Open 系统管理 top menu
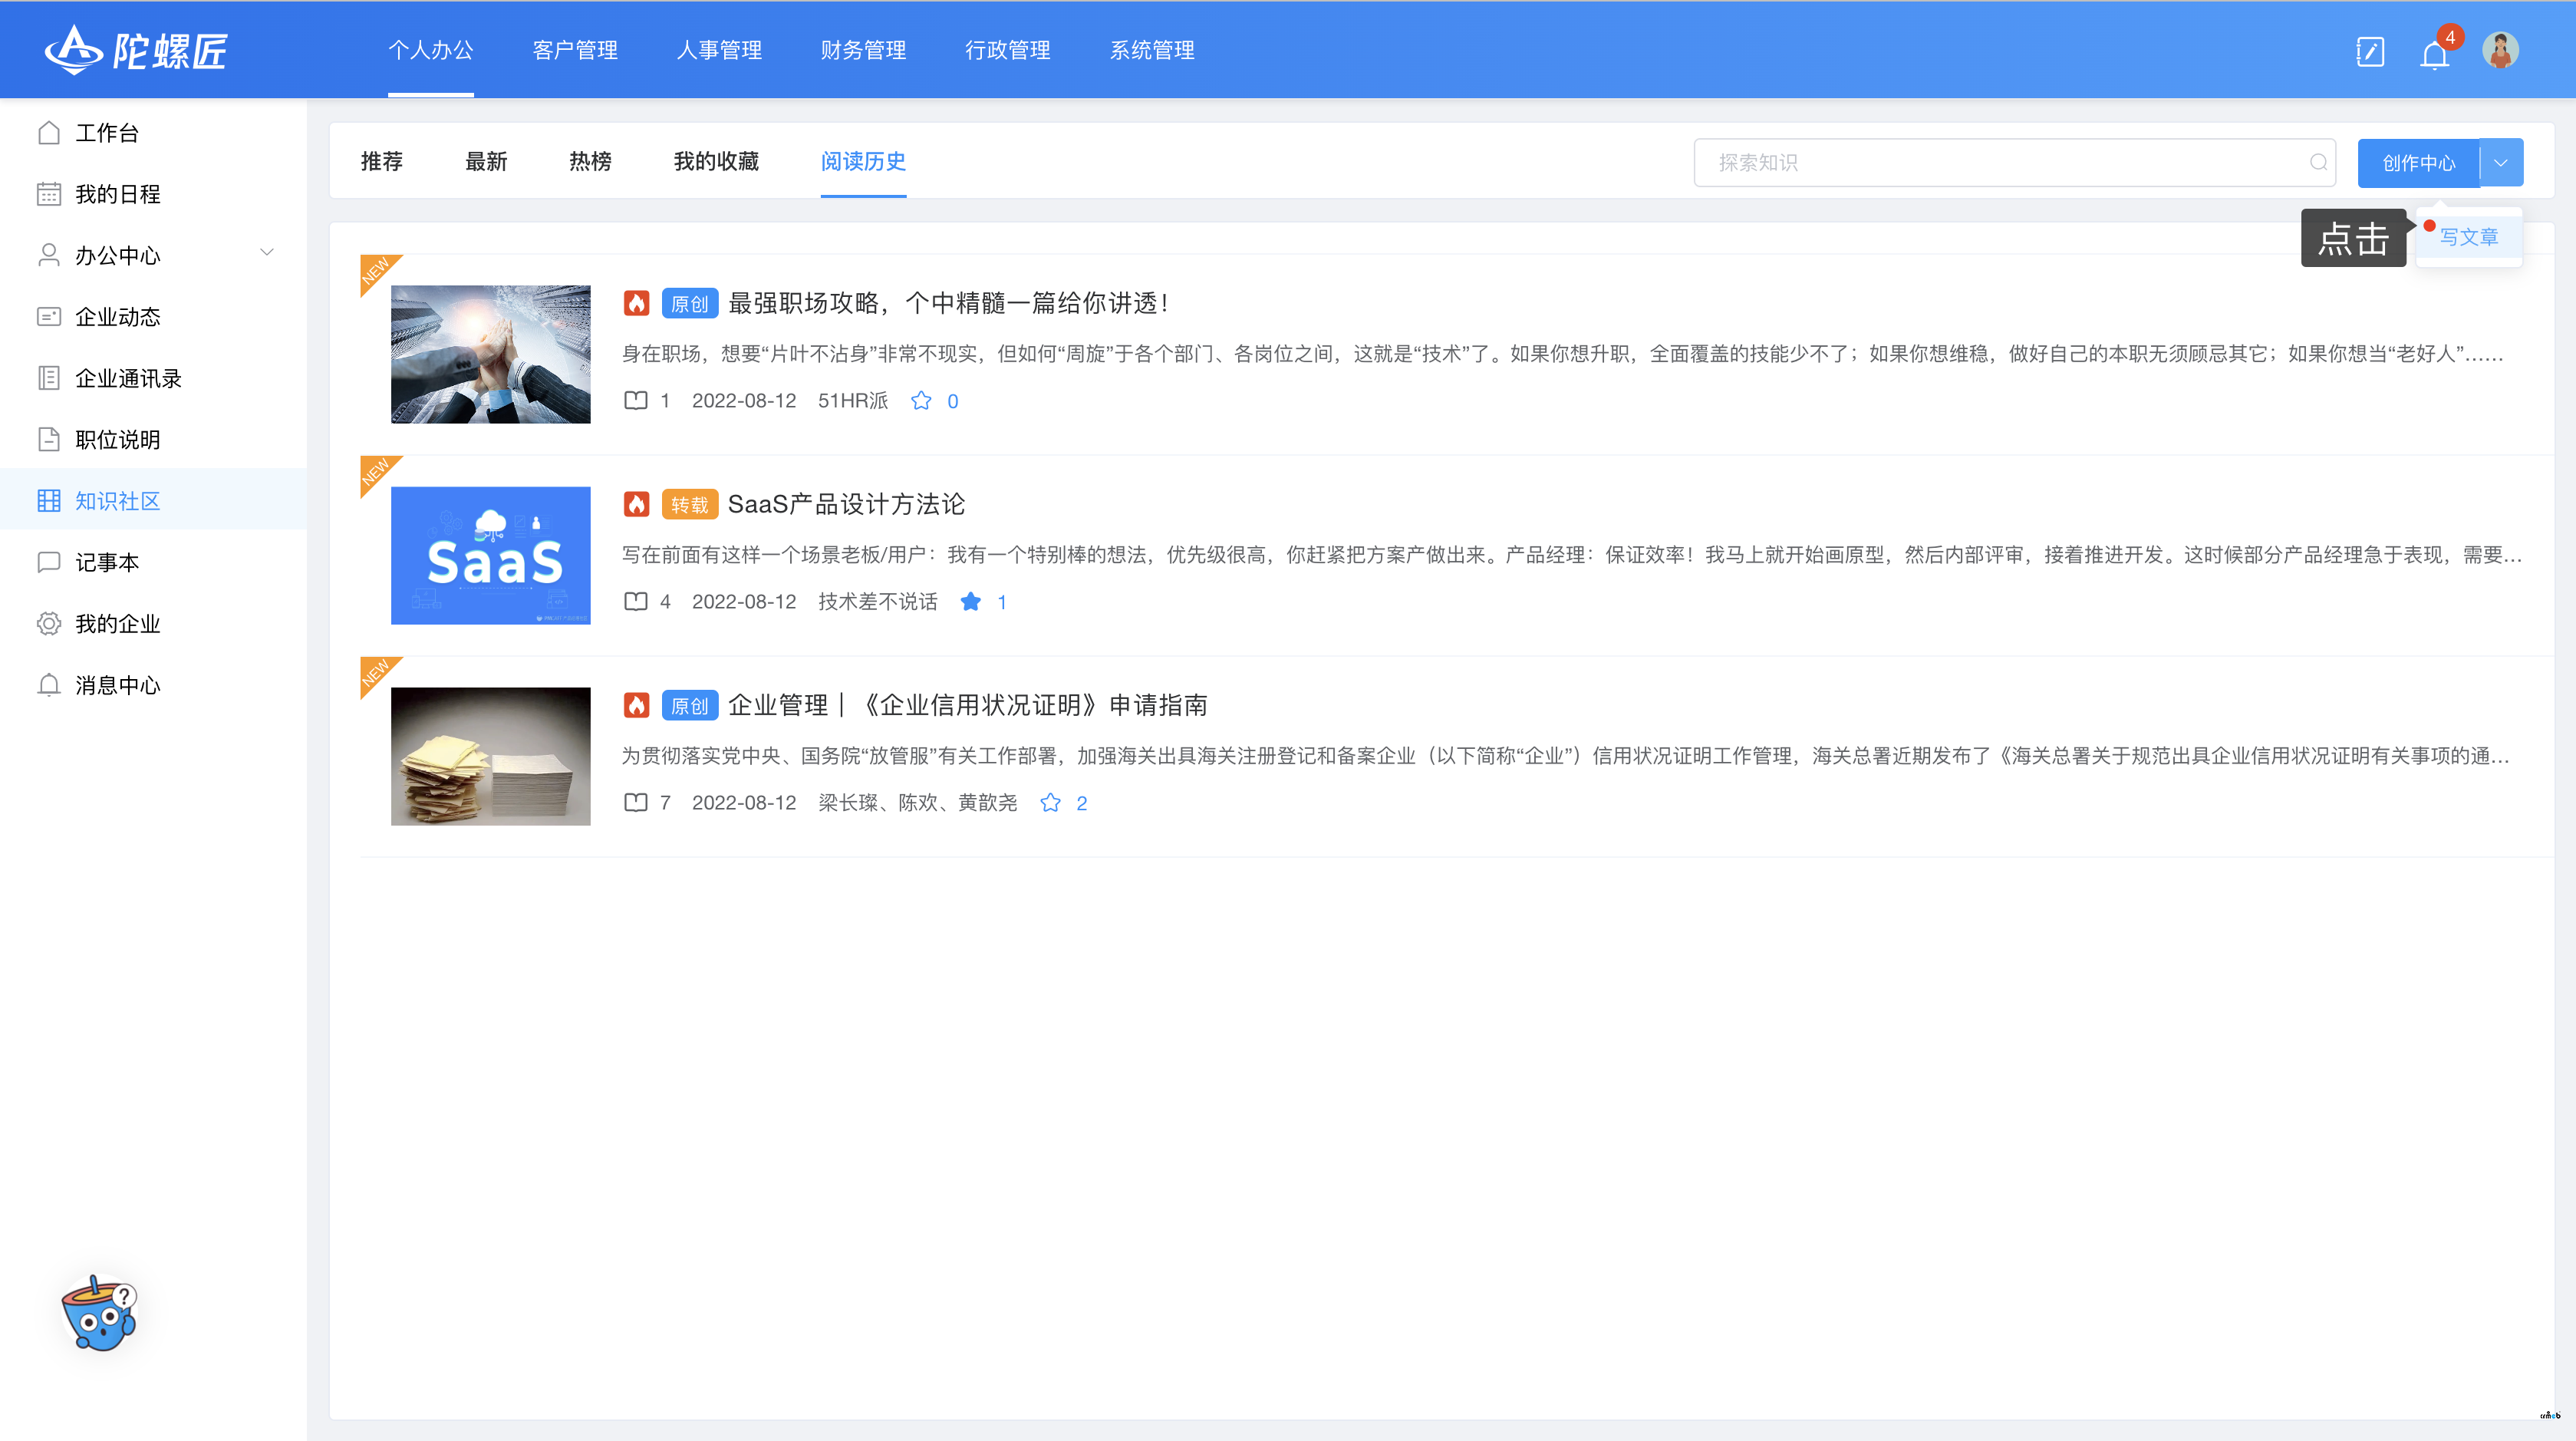2576x1441 pixels. [1152, 50]
